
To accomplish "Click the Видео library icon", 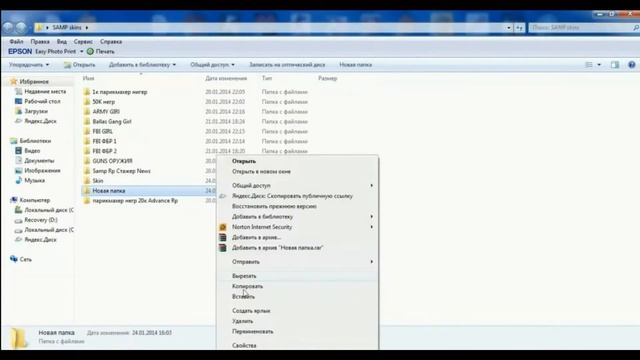I will [18, 151].
